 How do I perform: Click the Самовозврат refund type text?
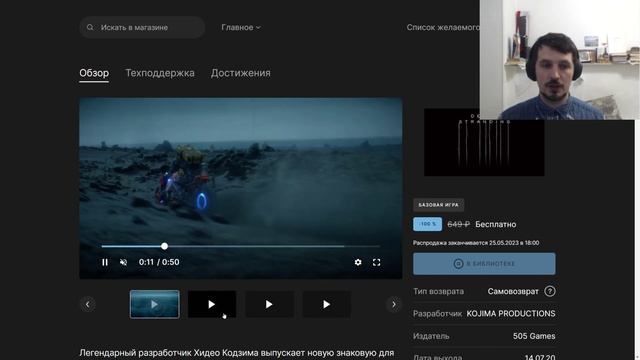tap(513, 291)
